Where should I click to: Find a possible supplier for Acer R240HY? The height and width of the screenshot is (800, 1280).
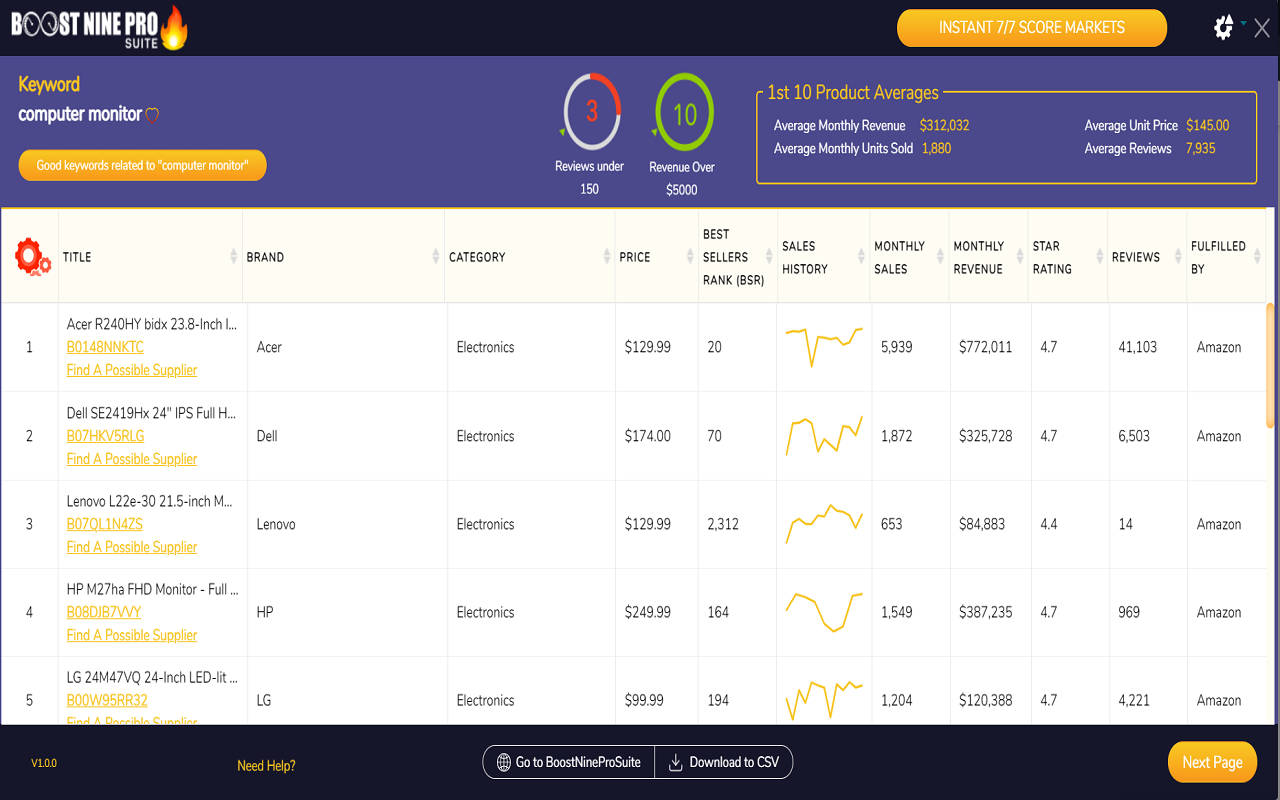132,370
